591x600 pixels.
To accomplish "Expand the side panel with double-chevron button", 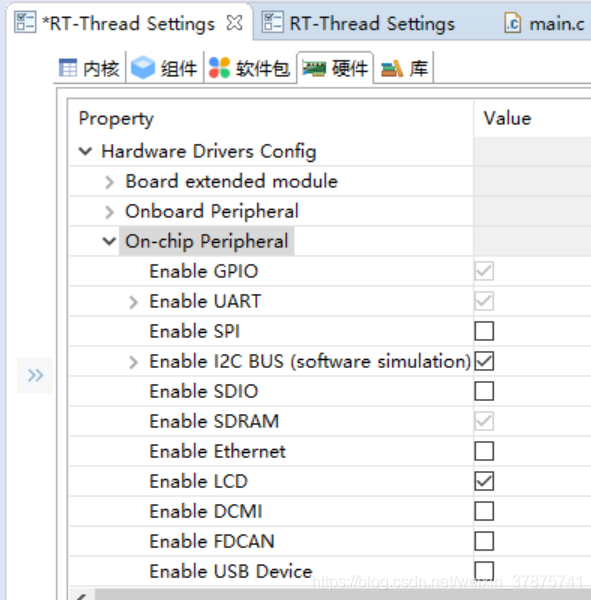I will (35, 375).
